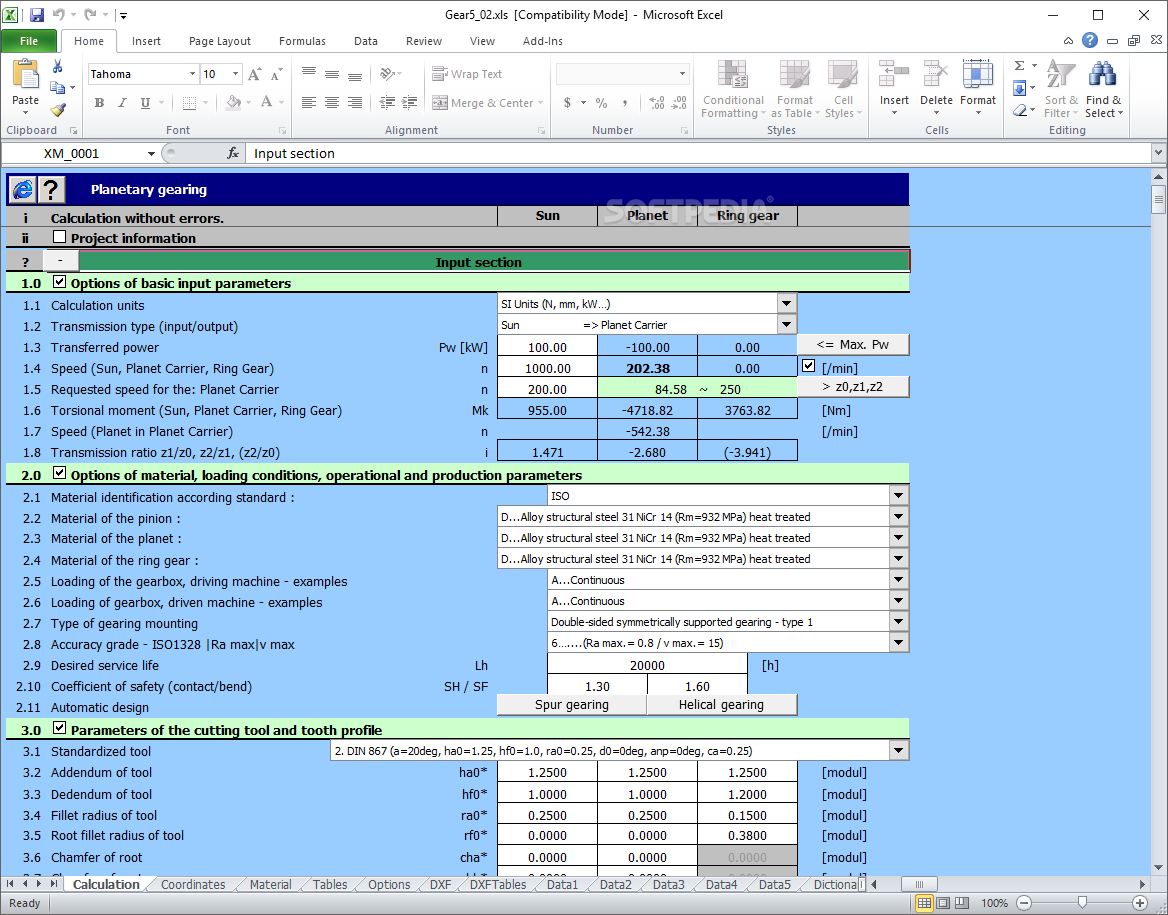Click the Insert cells icon
Image resolution: width=1168 pixels, height=915 pixels.
tap(894, 75)
